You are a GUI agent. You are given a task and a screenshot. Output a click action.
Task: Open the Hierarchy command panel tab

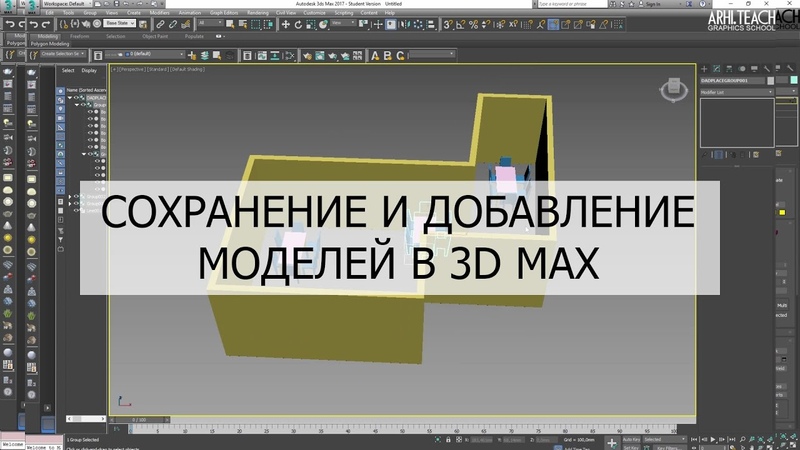(729, 68)
